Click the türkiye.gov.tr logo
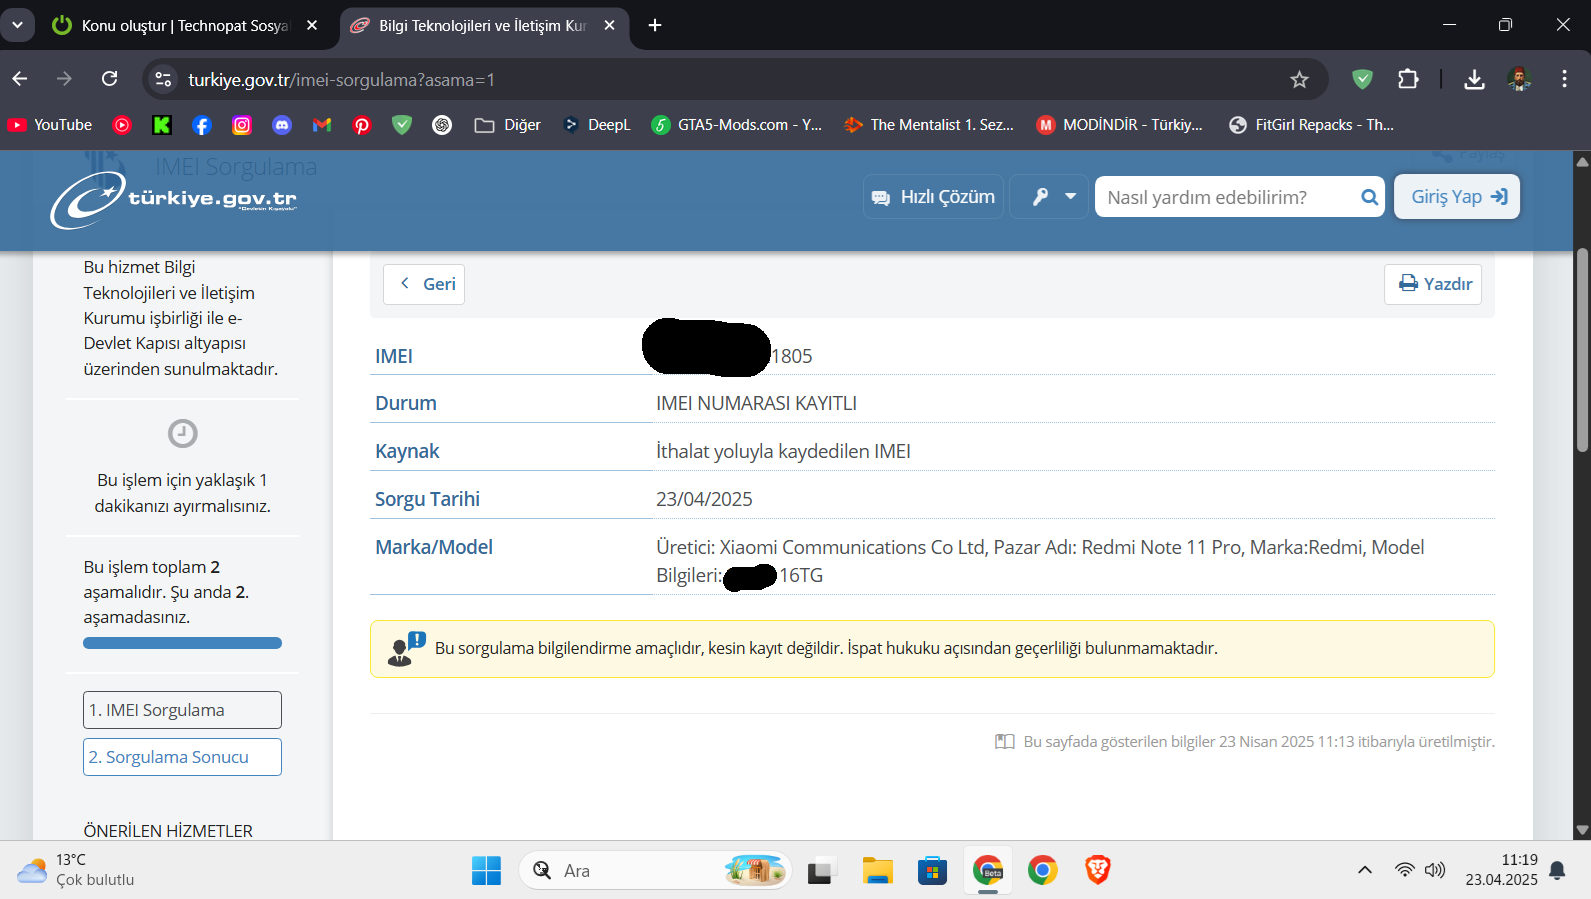Viewport: 1591px width, 899px height. click(x=174, y=200)
